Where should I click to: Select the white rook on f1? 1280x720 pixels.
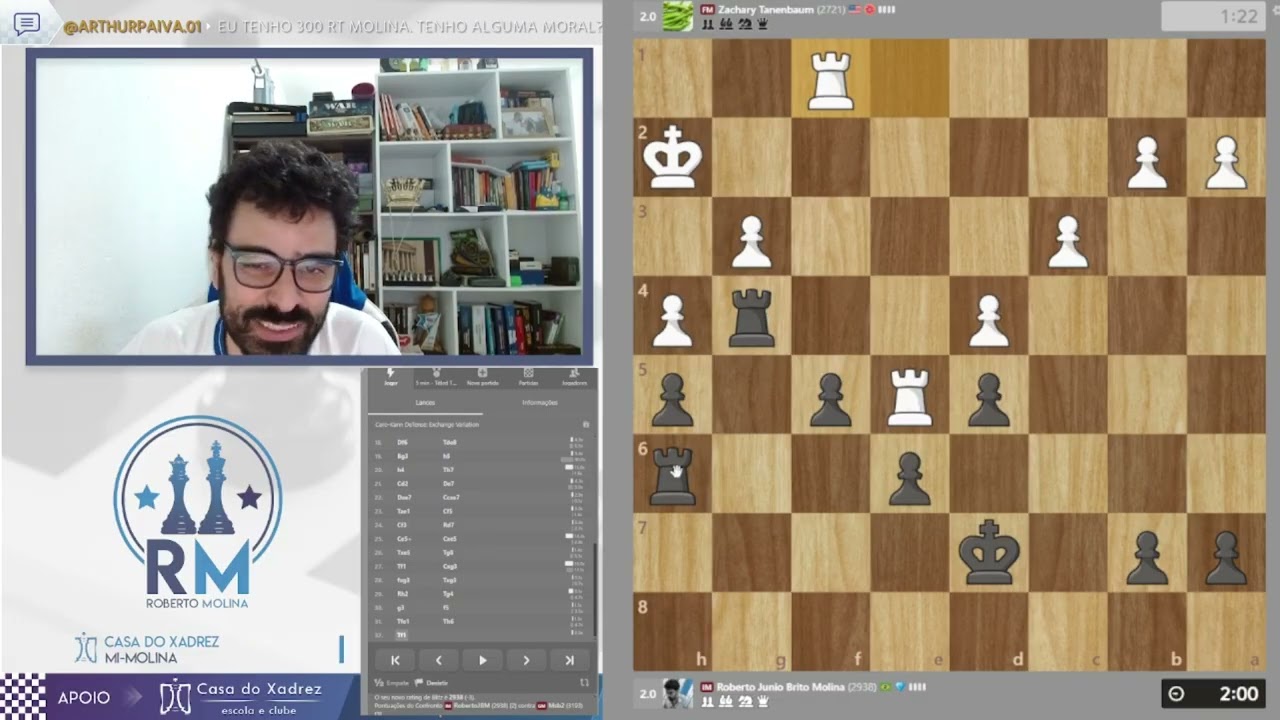[830, 79]
